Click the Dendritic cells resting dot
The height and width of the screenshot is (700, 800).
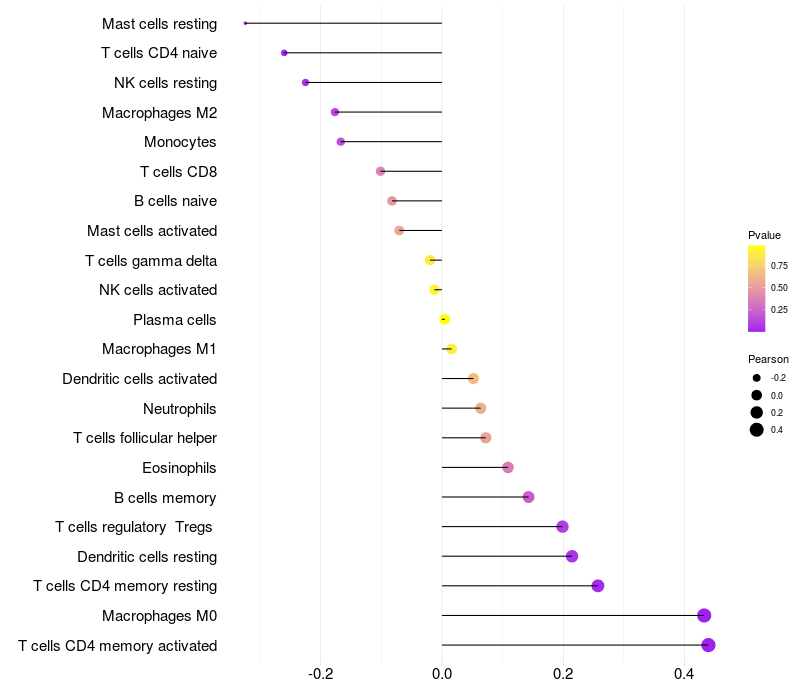(x=572, y=556)
